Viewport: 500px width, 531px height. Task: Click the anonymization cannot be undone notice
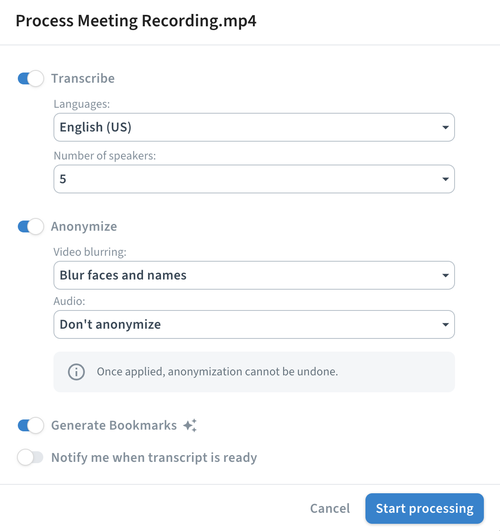[254, 372]
